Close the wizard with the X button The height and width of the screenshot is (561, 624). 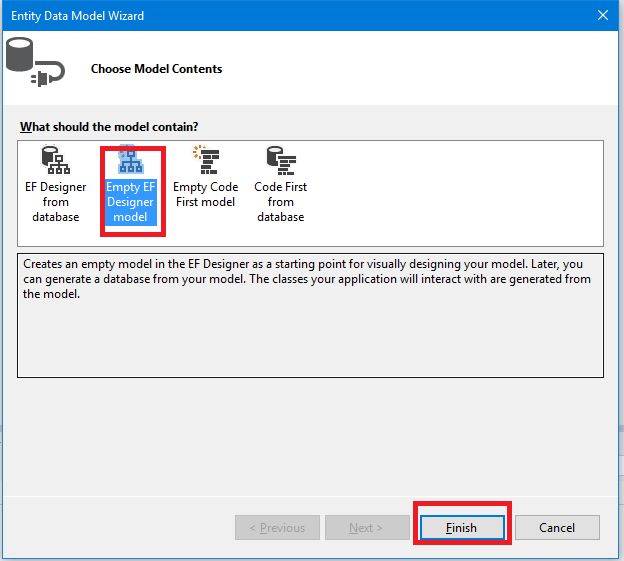[603, 16]
